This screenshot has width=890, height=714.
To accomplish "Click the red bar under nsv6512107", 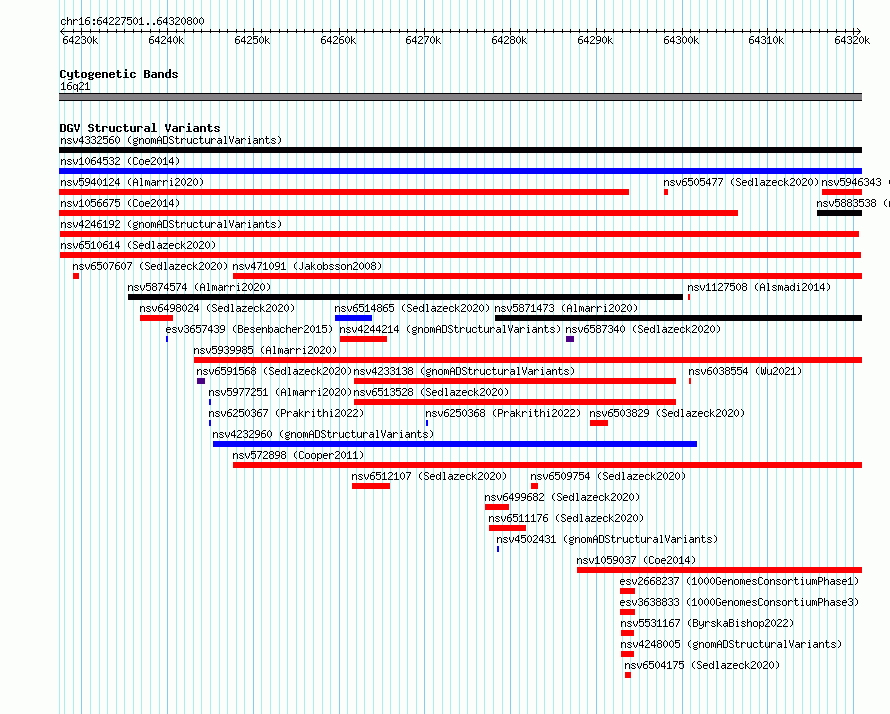I will coord(371,486).
